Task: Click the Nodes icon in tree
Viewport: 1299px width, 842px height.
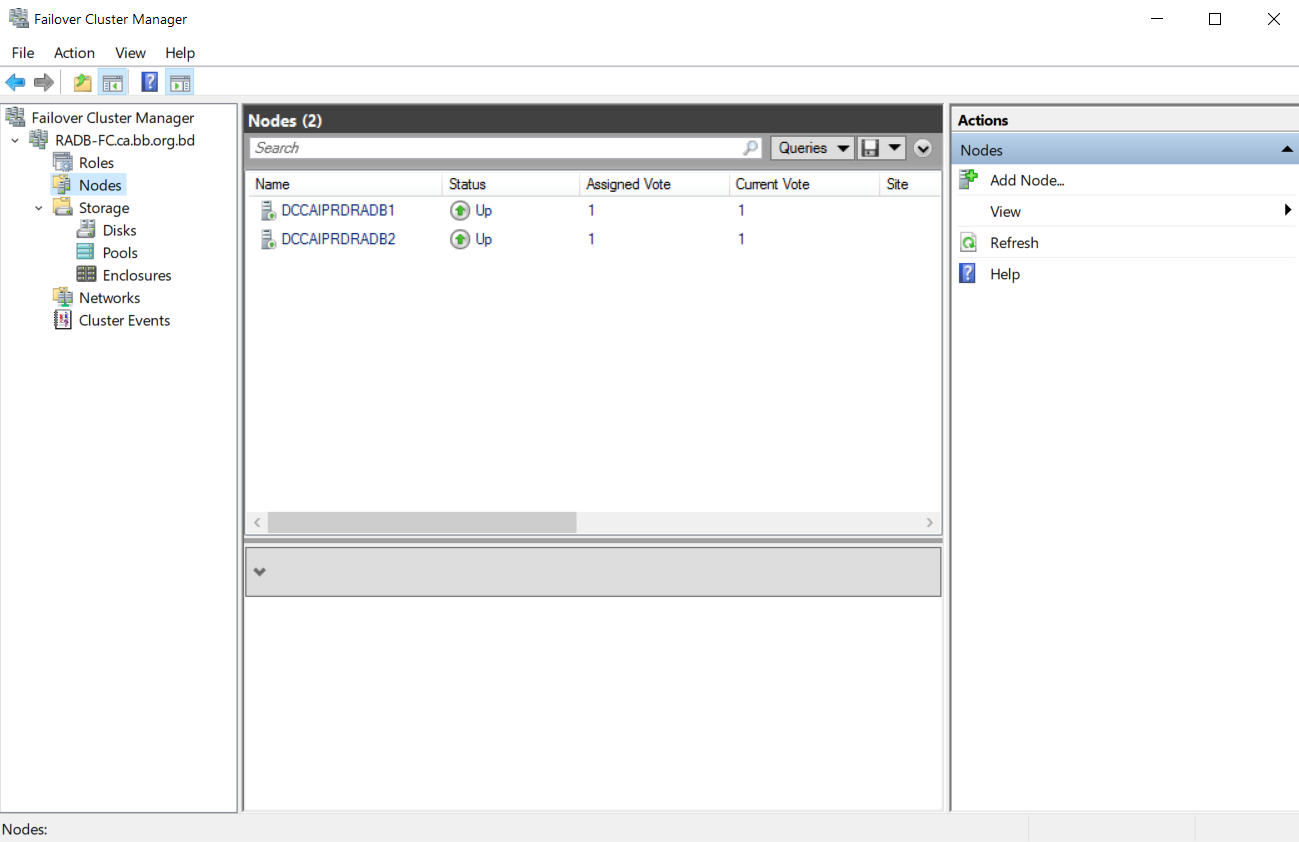Action: pos(63,185)
